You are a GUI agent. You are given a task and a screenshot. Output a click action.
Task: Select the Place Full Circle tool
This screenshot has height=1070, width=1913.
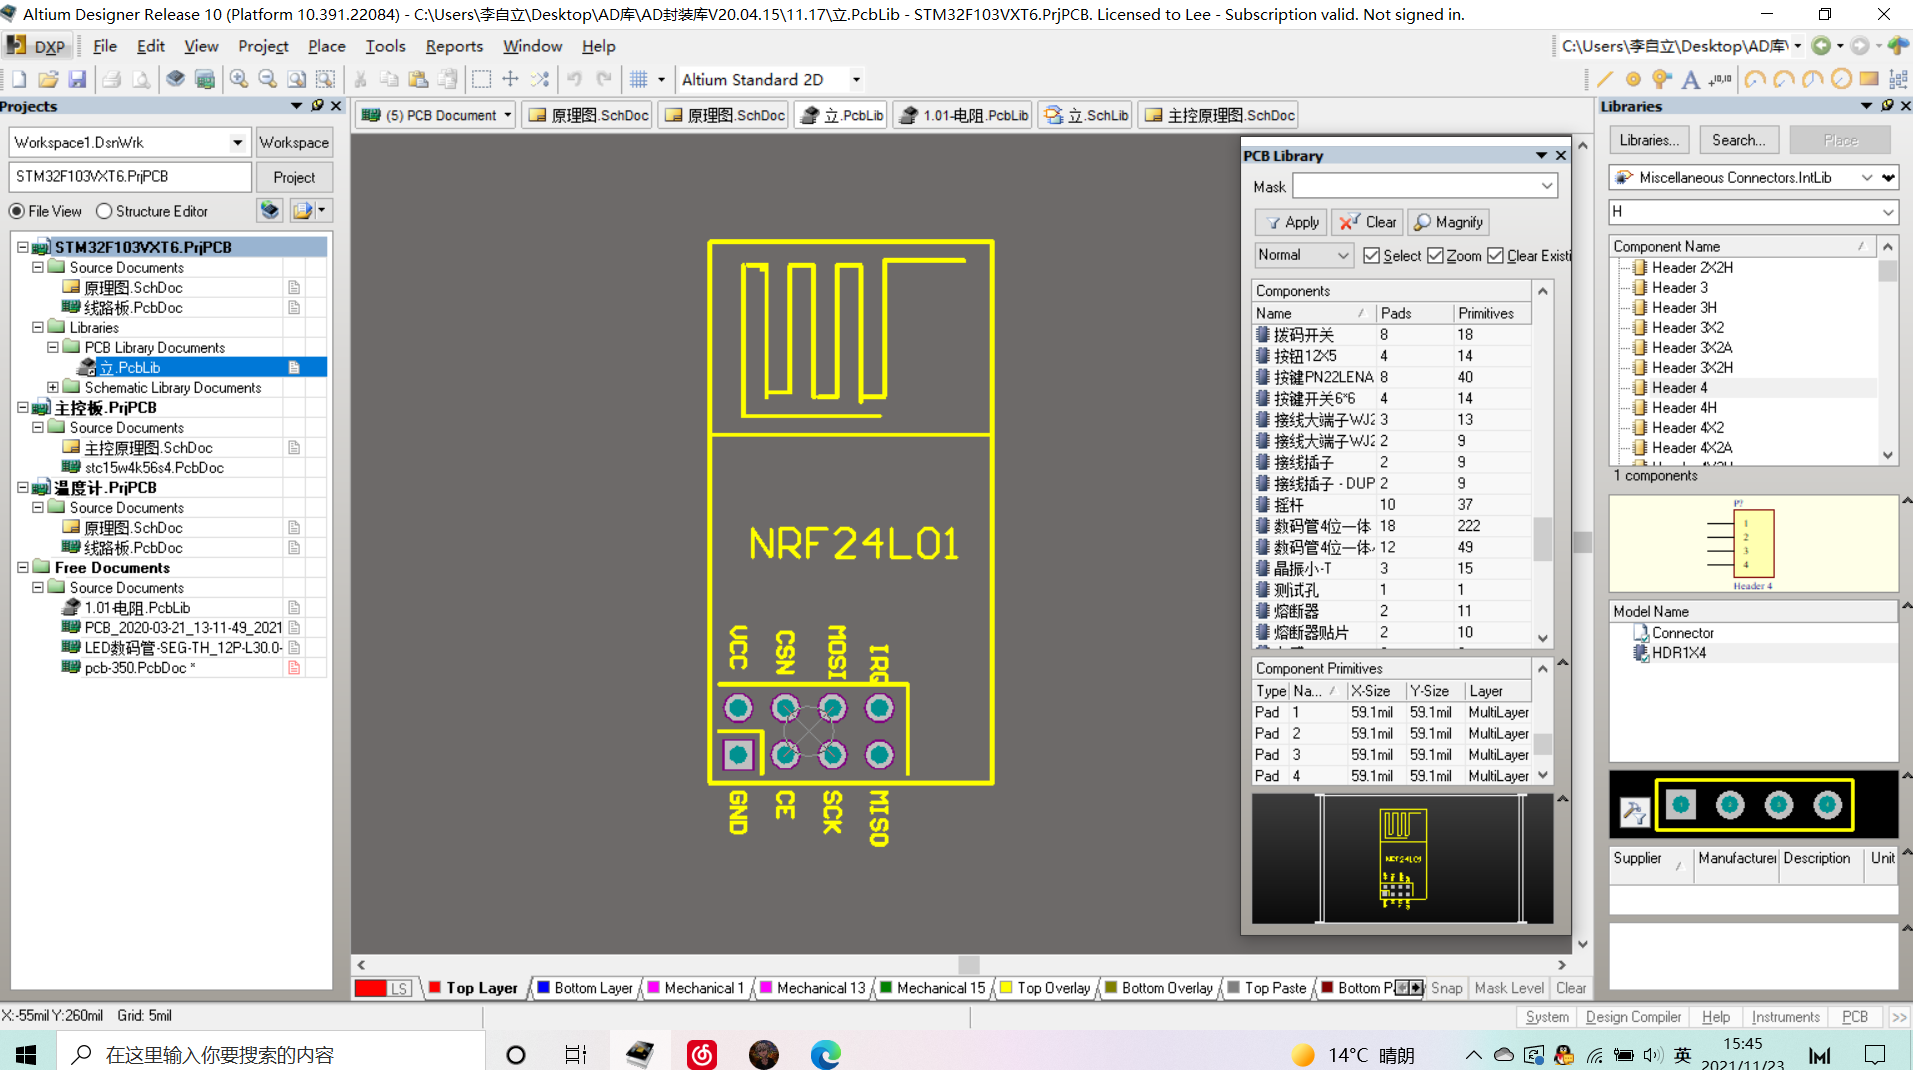tap(1841, 79)
